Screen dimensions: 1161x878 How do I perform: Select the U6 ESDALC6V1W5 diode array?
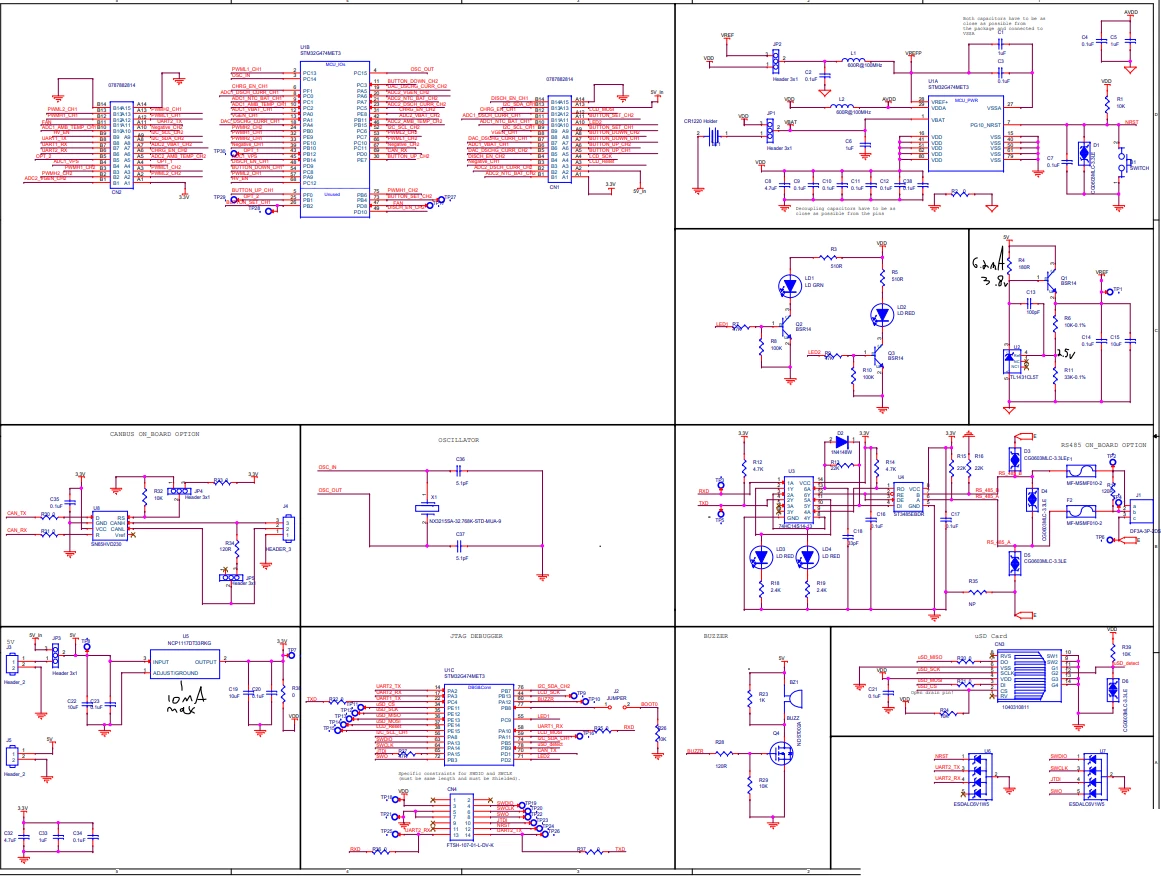coord(979,776)
